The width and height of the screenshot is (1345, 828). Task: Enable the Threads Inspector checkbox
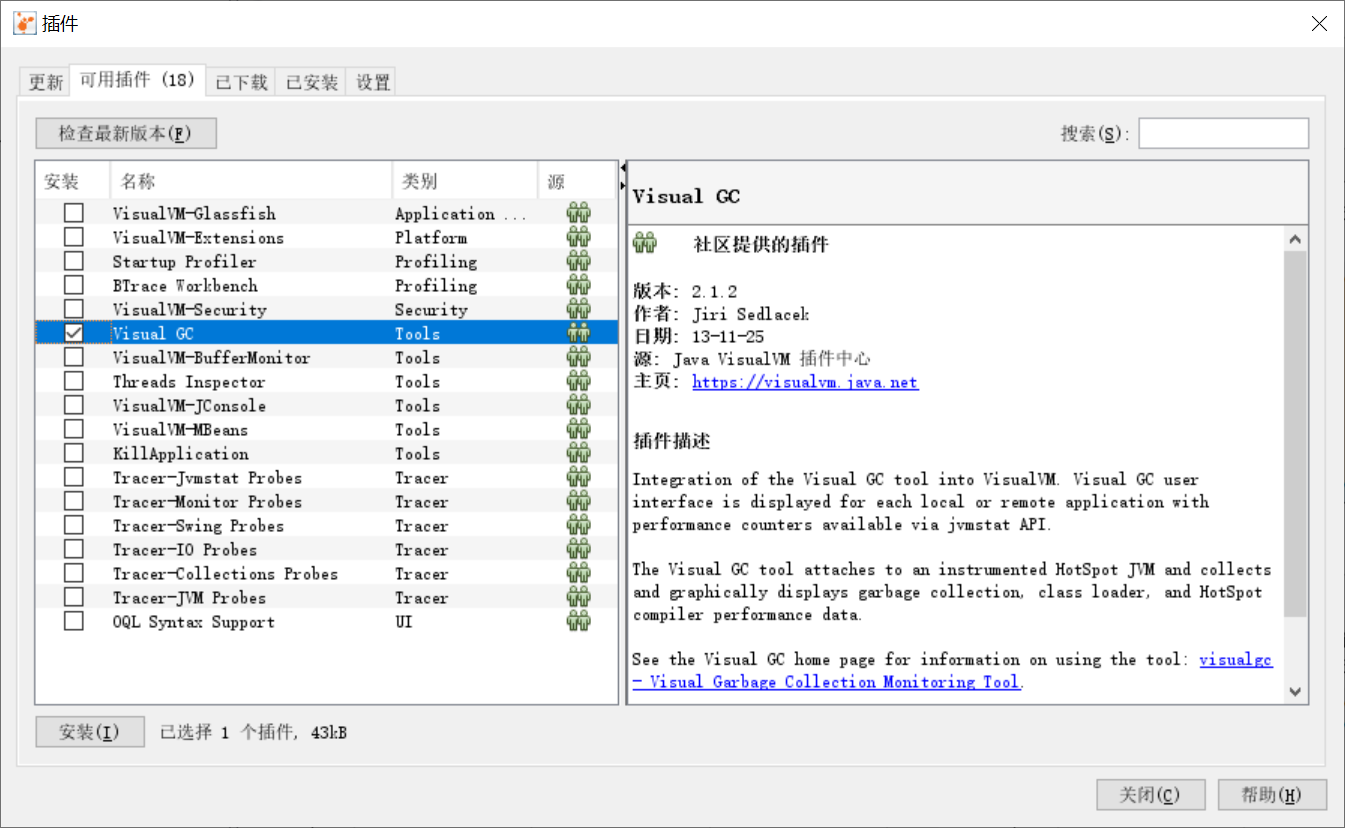74,381
